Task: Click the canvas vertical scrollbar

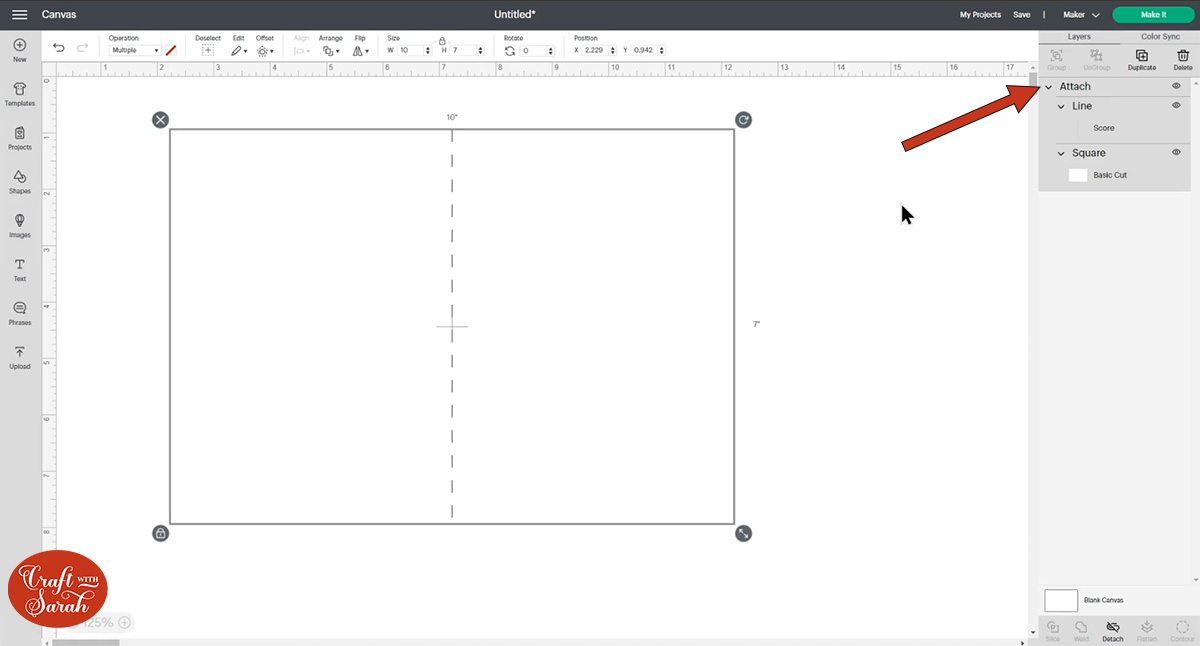Action: [x=1033, y=81]
